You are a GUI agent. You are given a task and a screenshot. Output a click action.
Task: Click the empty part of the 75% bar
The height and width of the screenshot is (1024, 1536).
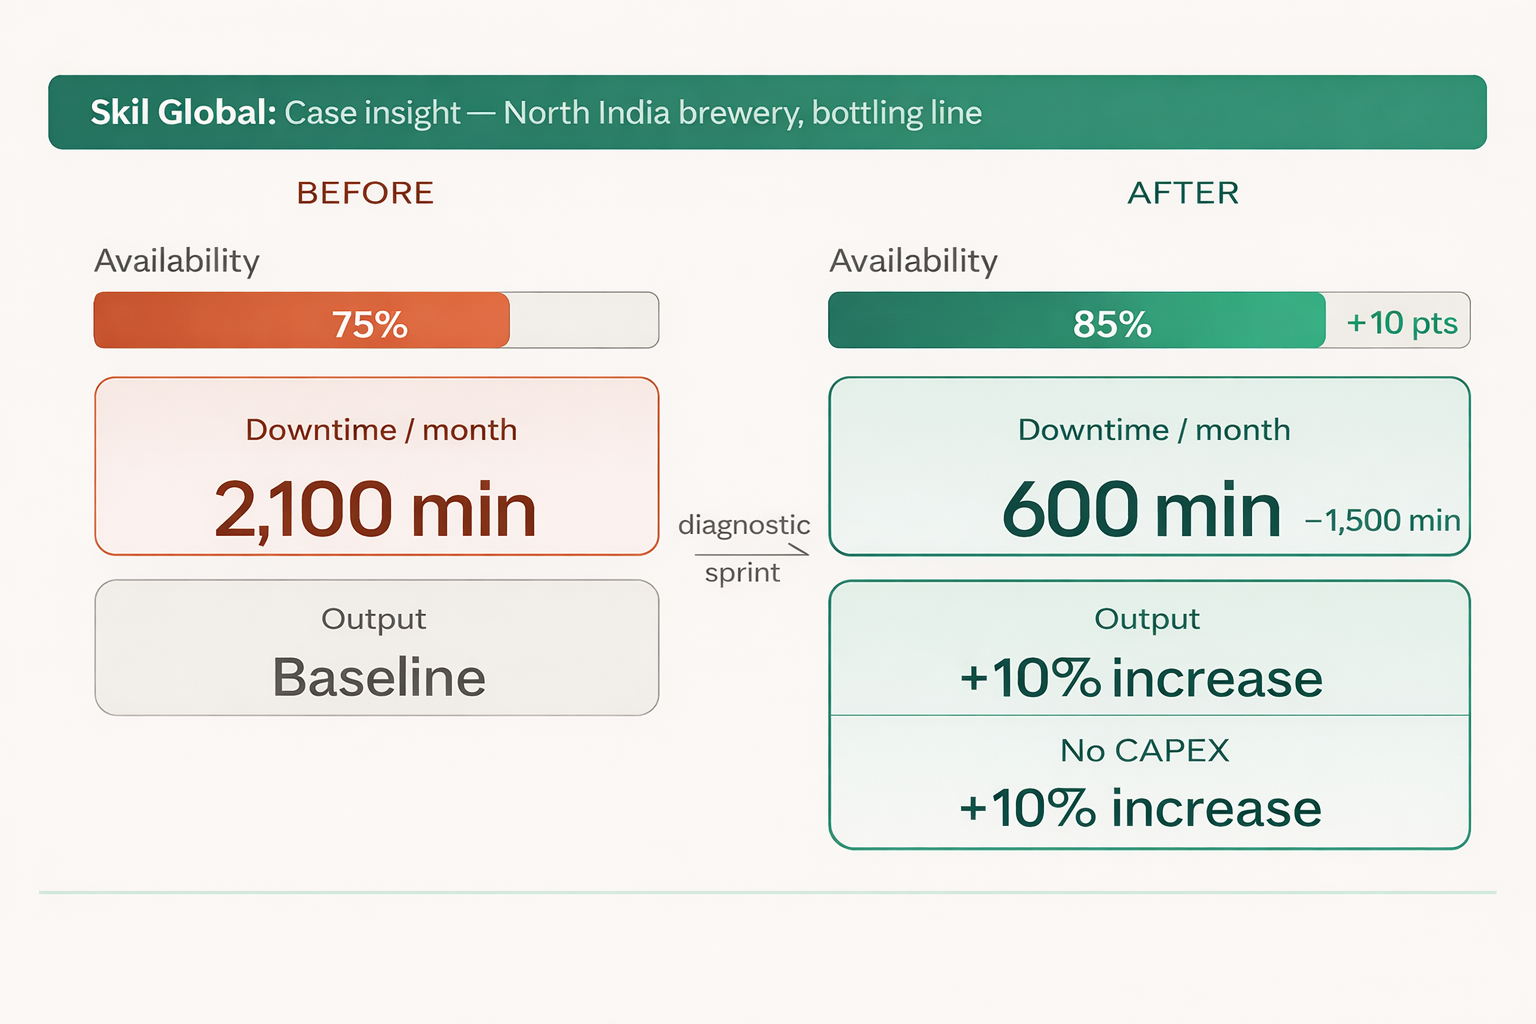(x=584, y=321)
